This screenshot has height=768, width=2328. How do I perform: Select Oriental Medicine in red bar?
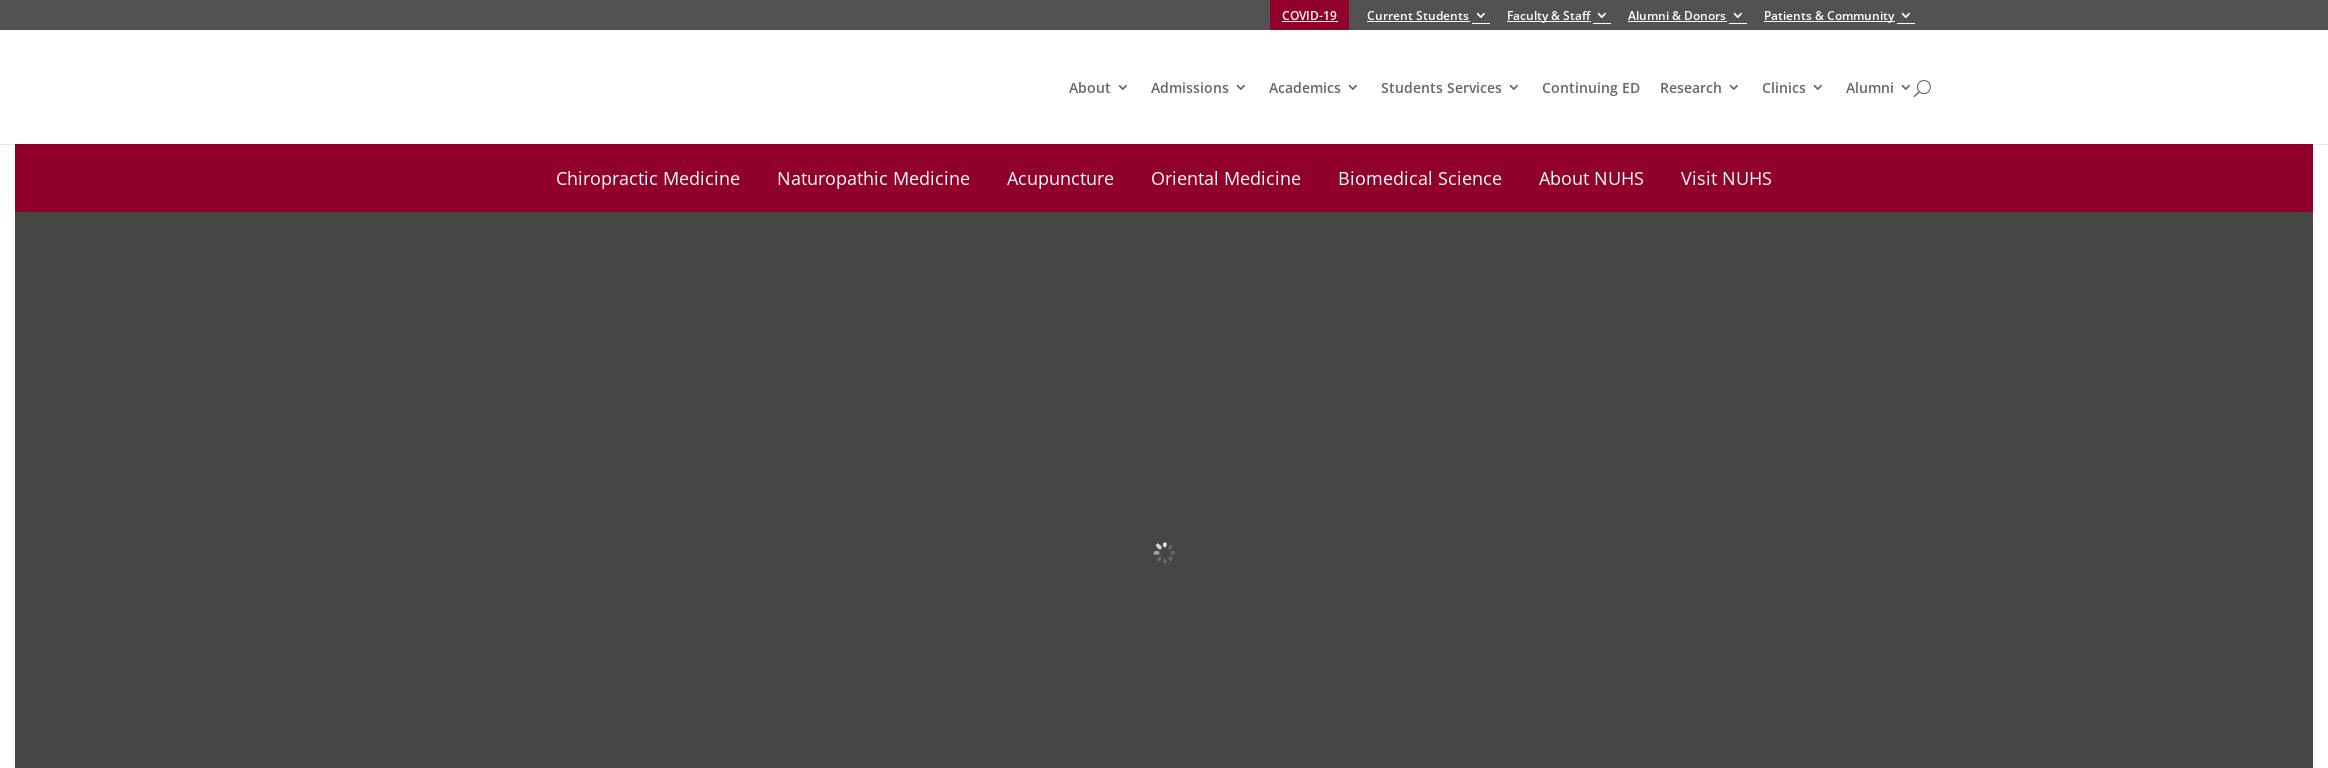click(1225, 178)
